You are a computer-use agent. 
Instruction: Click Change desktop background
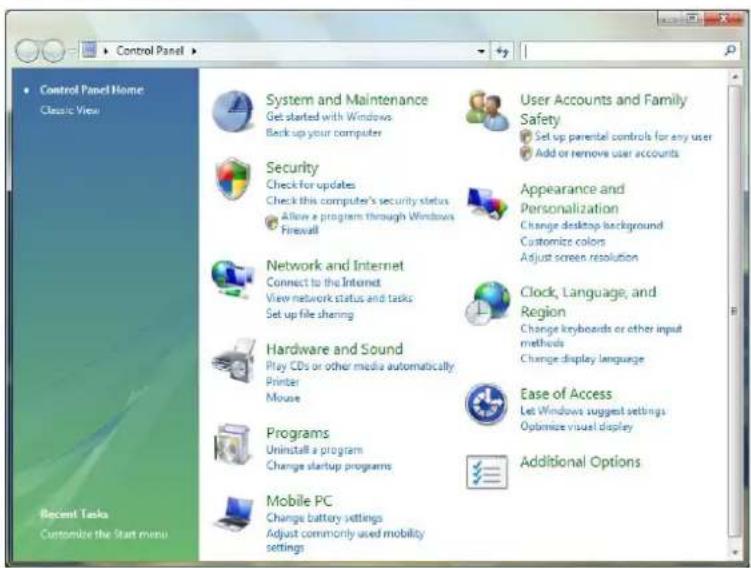592,225
